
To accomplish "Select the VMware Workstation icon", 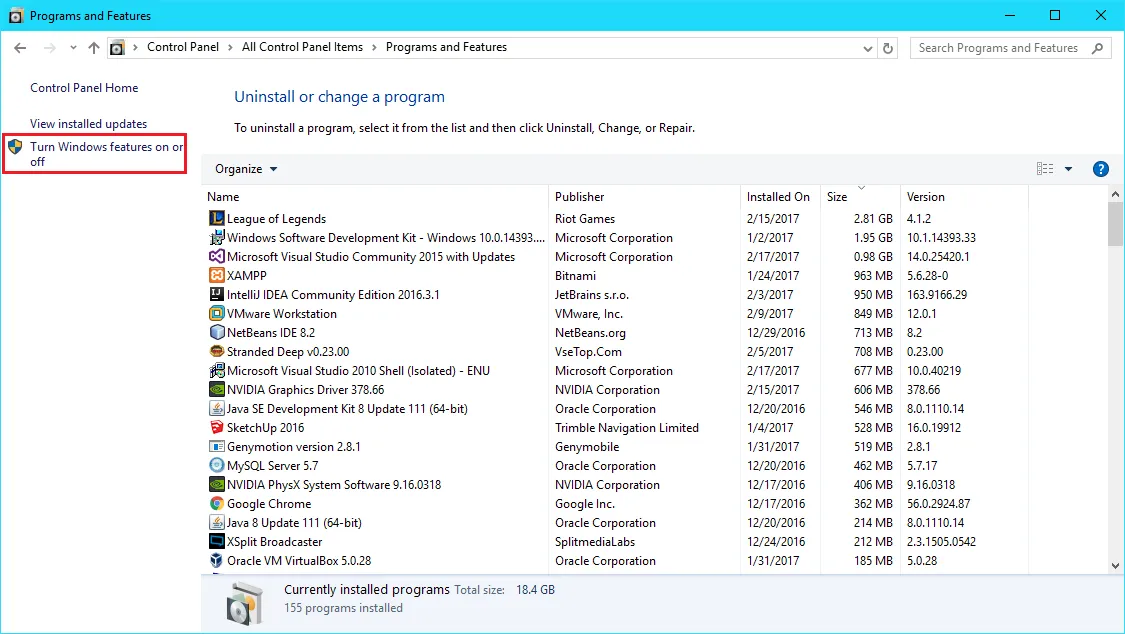I will [x=219, y=313].
